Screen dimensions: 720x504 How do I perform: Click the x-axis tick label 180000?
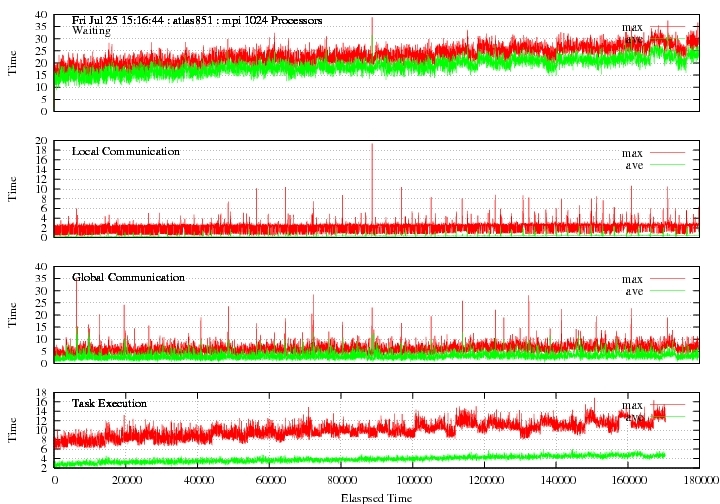coord(701,481)
